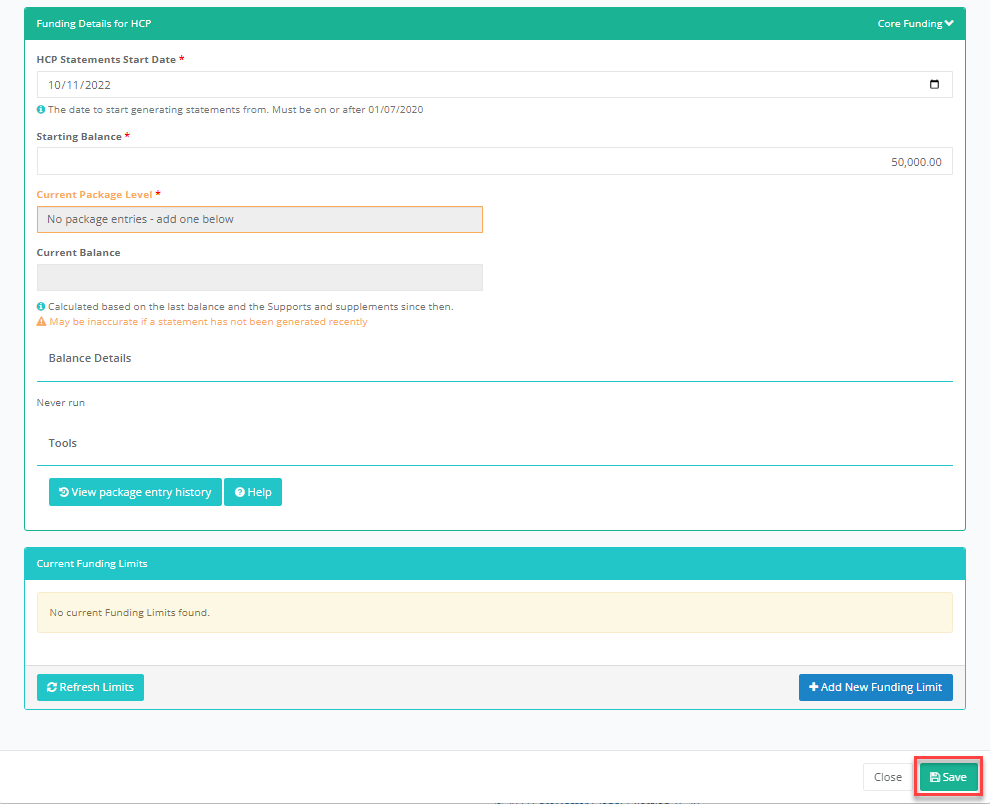This screenshot has height=804, width=990.
Task: Save the funding details
Action: coord(948,777)
